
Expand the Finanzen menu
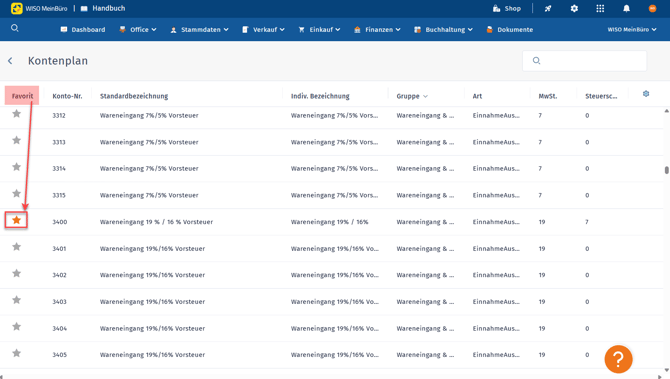(x=377, y=29)
